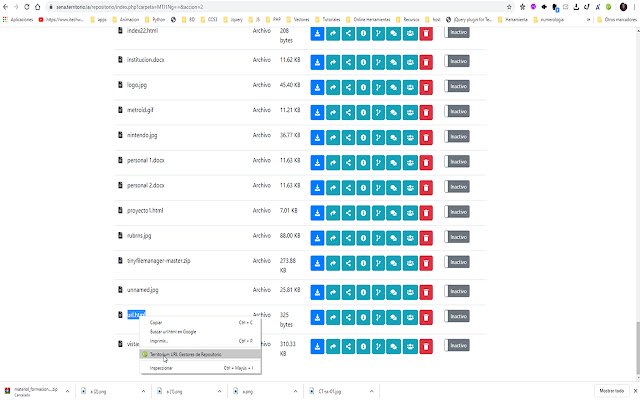Go to the browser home page
Screen dimensions: 640x400
38,7
